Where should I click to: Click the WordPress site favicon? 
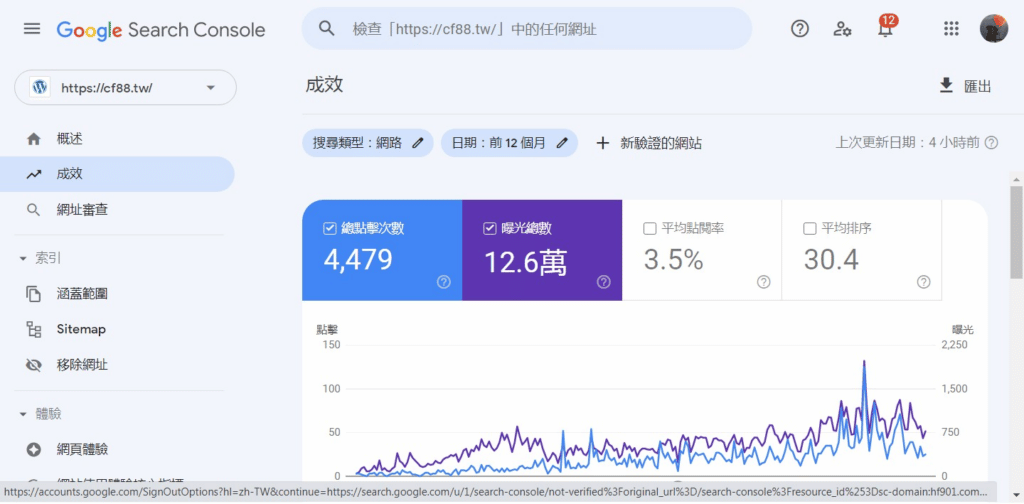pyautogui.click(x=40, y=87)
